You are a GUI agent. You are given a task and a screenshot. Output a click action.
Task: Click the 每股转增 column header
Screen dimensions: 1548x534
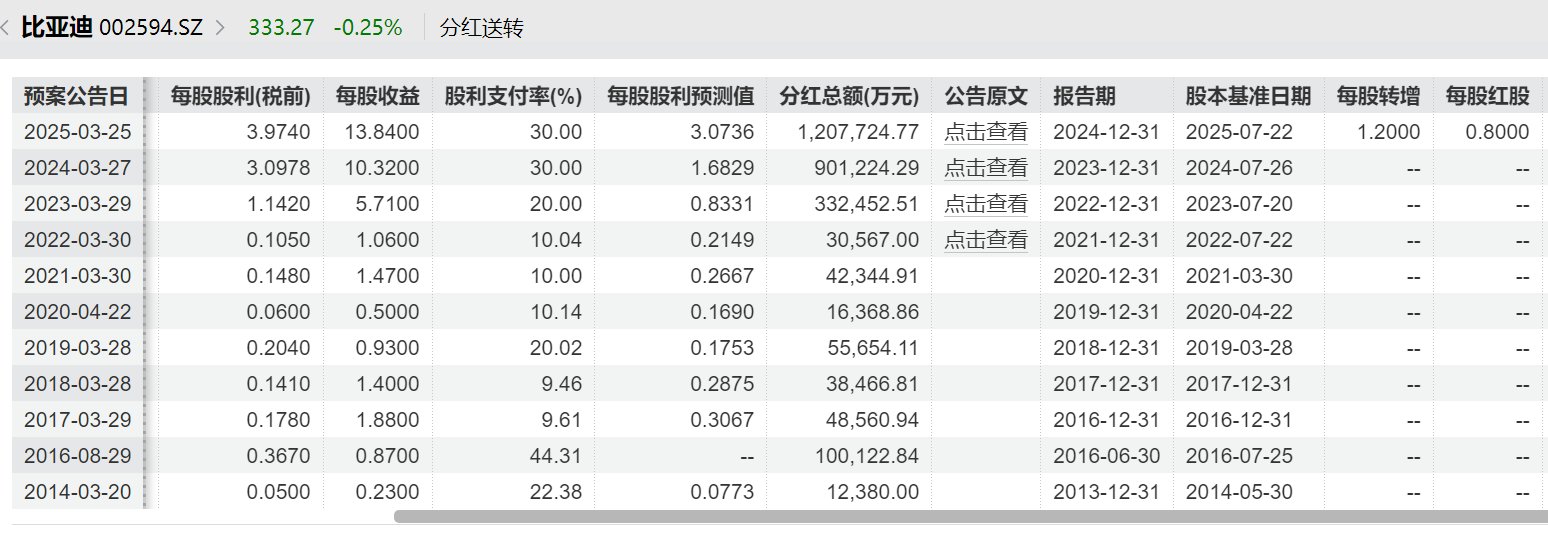point(1378,96)
